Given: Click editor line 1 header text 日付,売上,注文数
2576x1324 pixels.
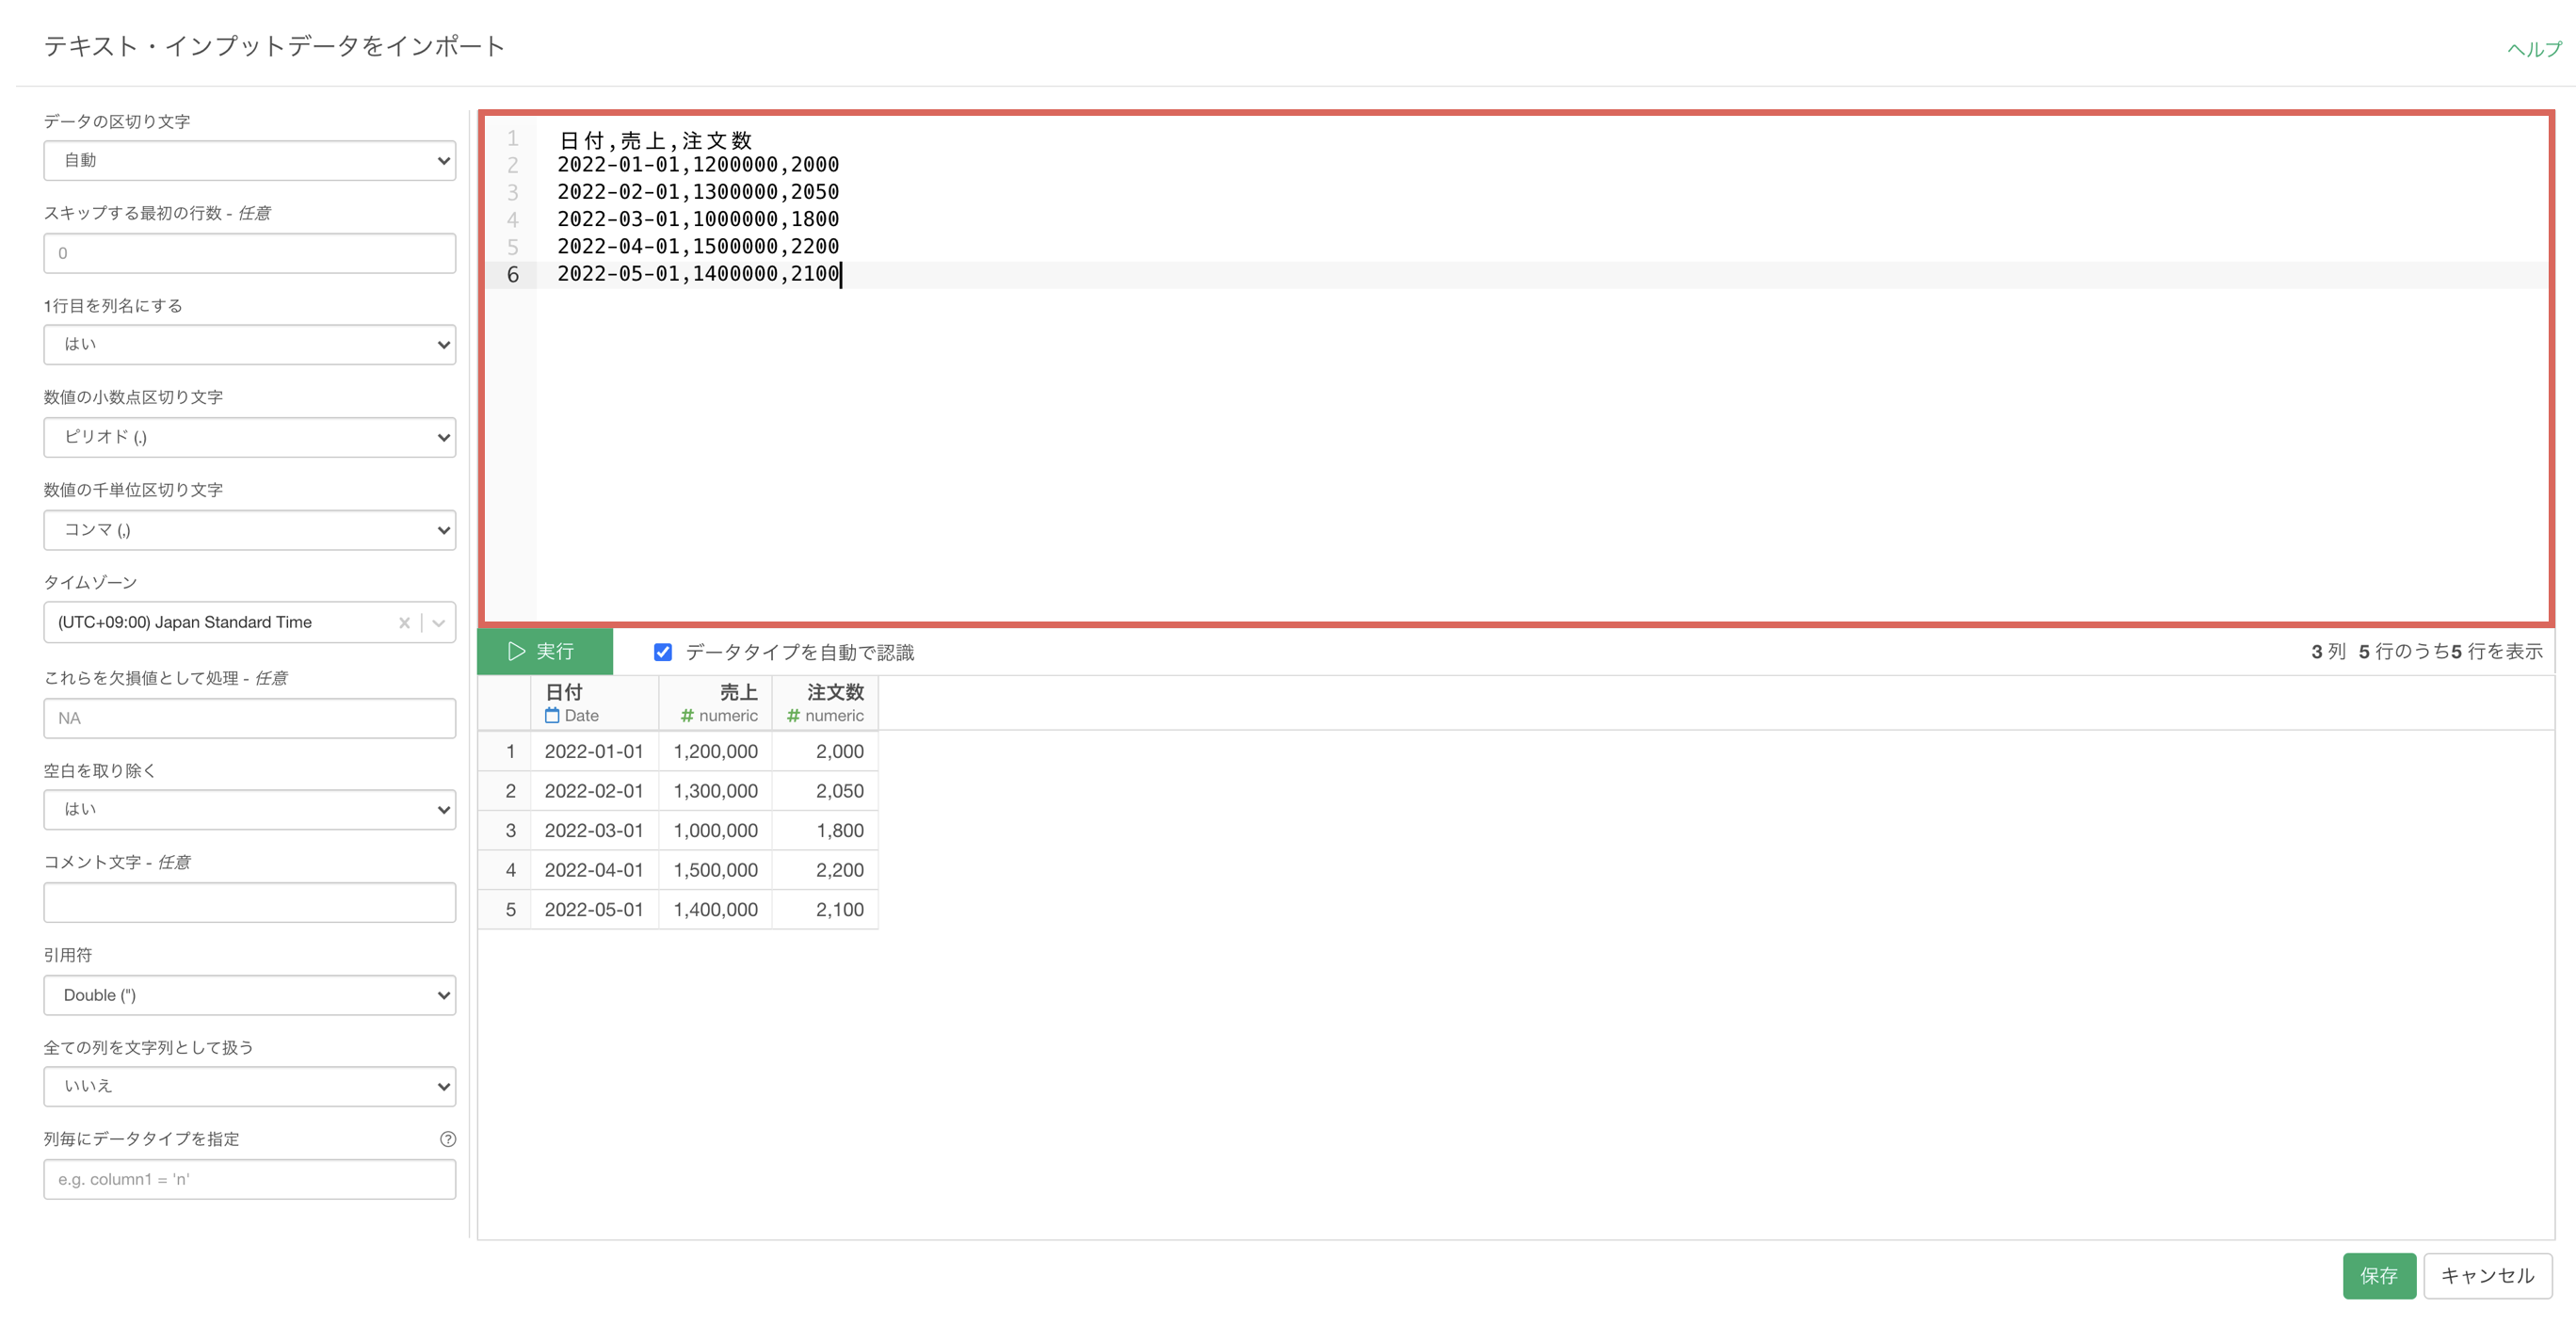Looking at the screenshot, I should 655,140.
